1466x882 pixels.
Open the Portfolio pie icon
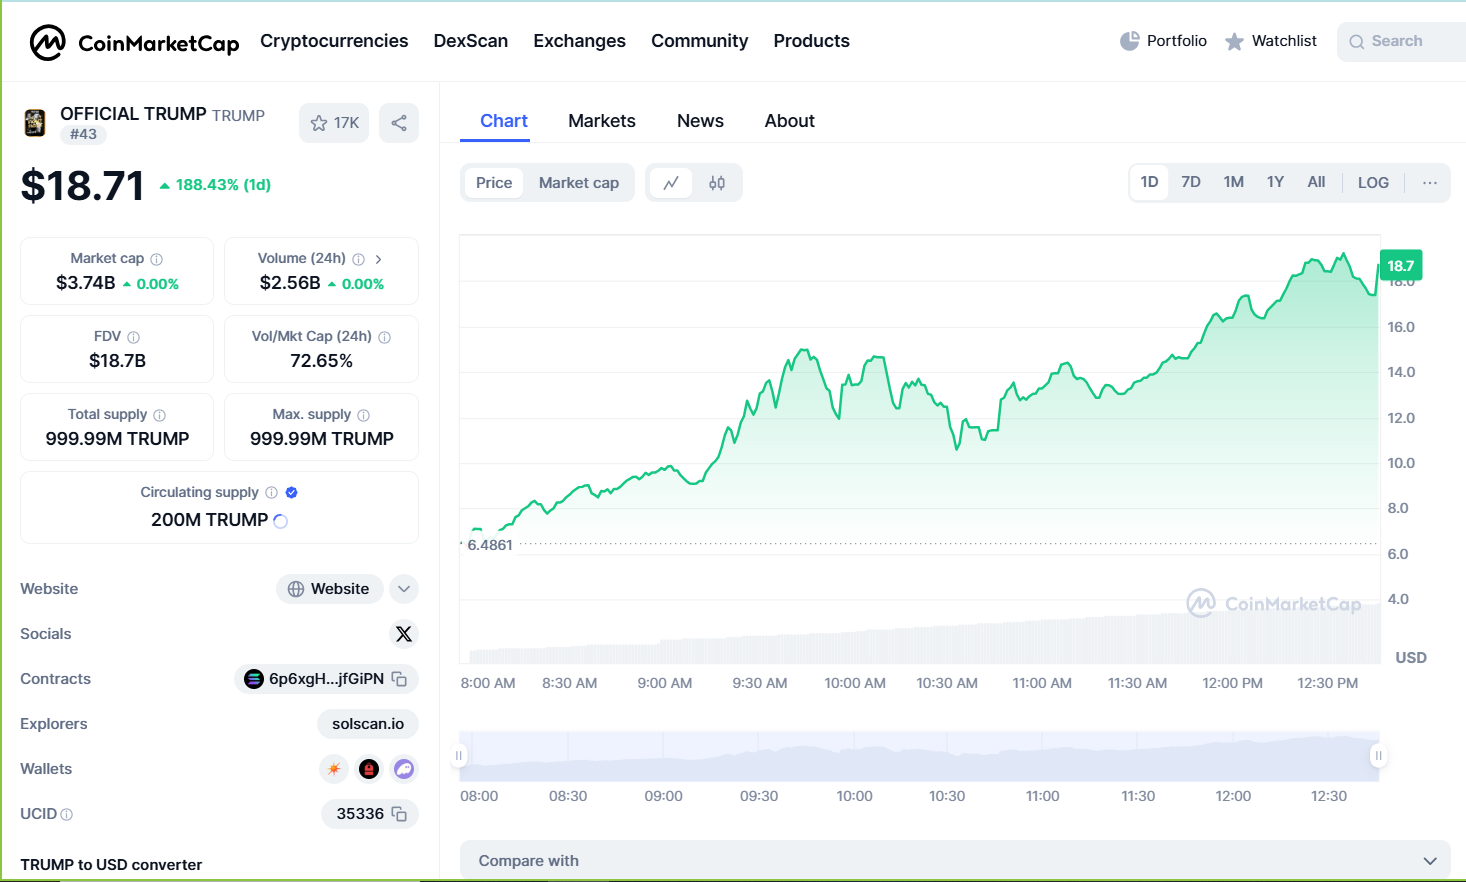coord(1129,41)
